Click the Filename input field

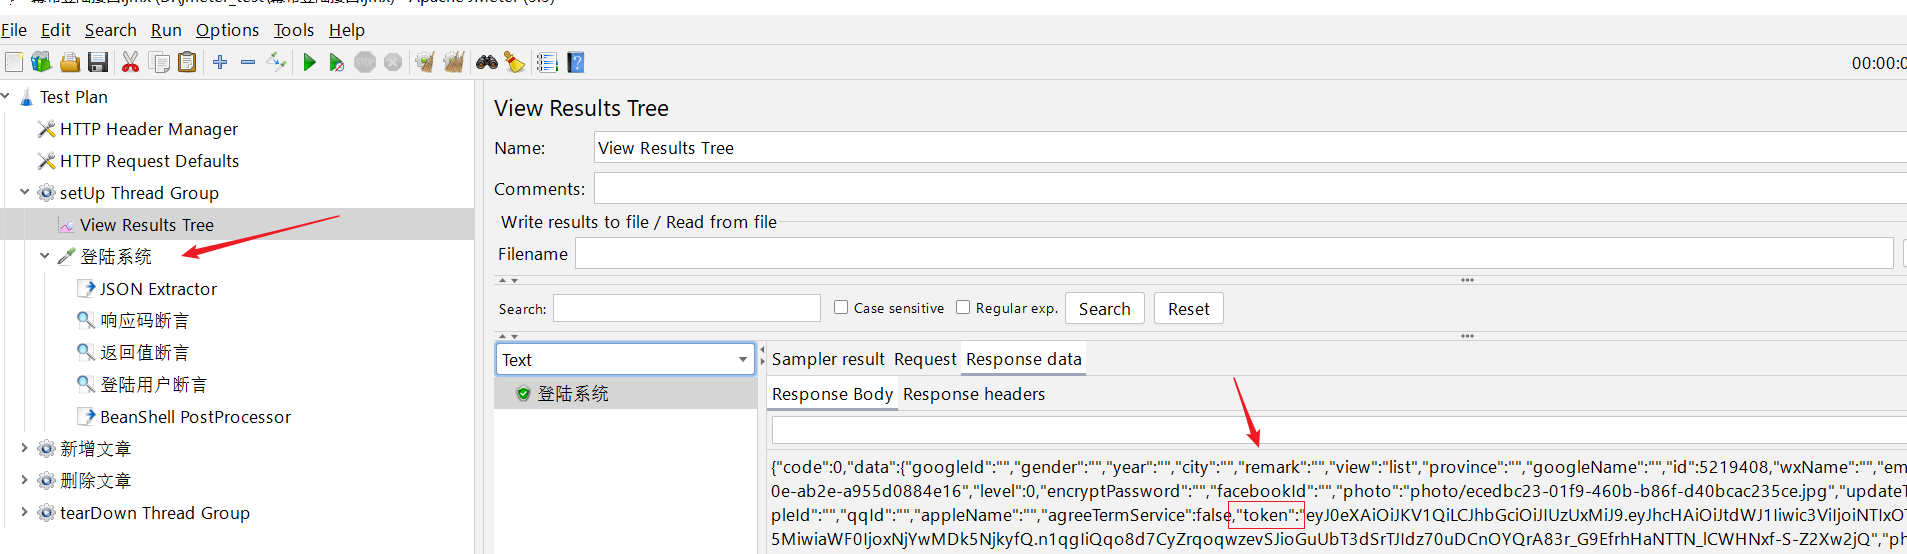(x=1233, y=254)
